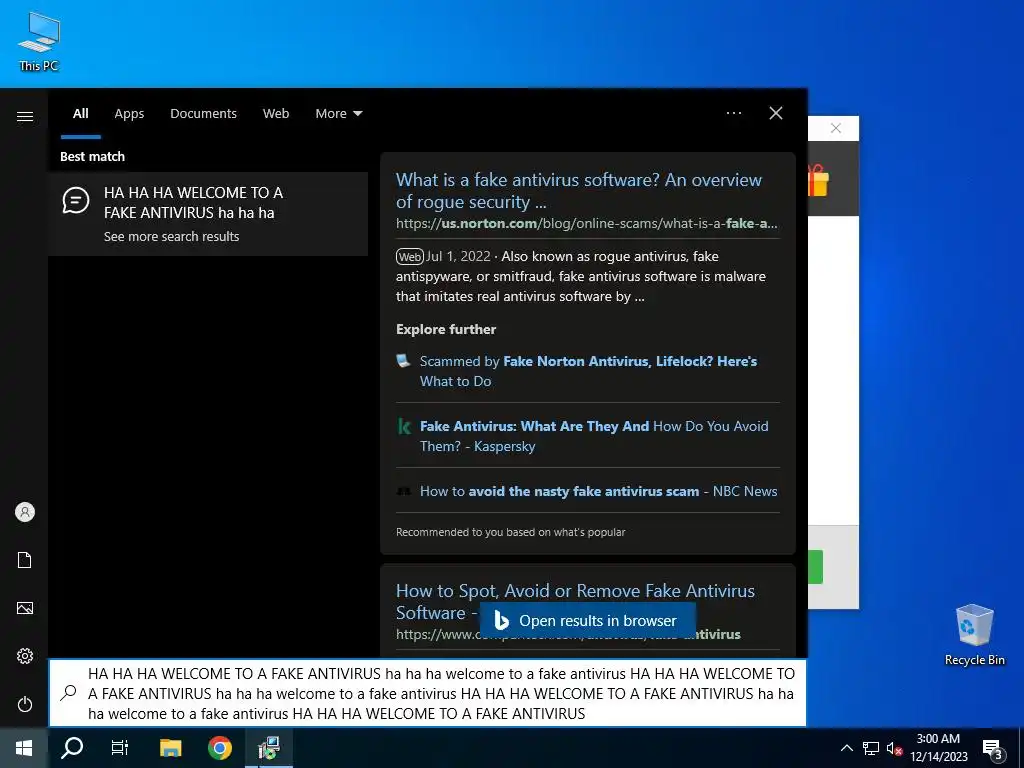Click the green button in background window
The width and height of the screenshot is (1024, 768).
click(x=816, y=567)
